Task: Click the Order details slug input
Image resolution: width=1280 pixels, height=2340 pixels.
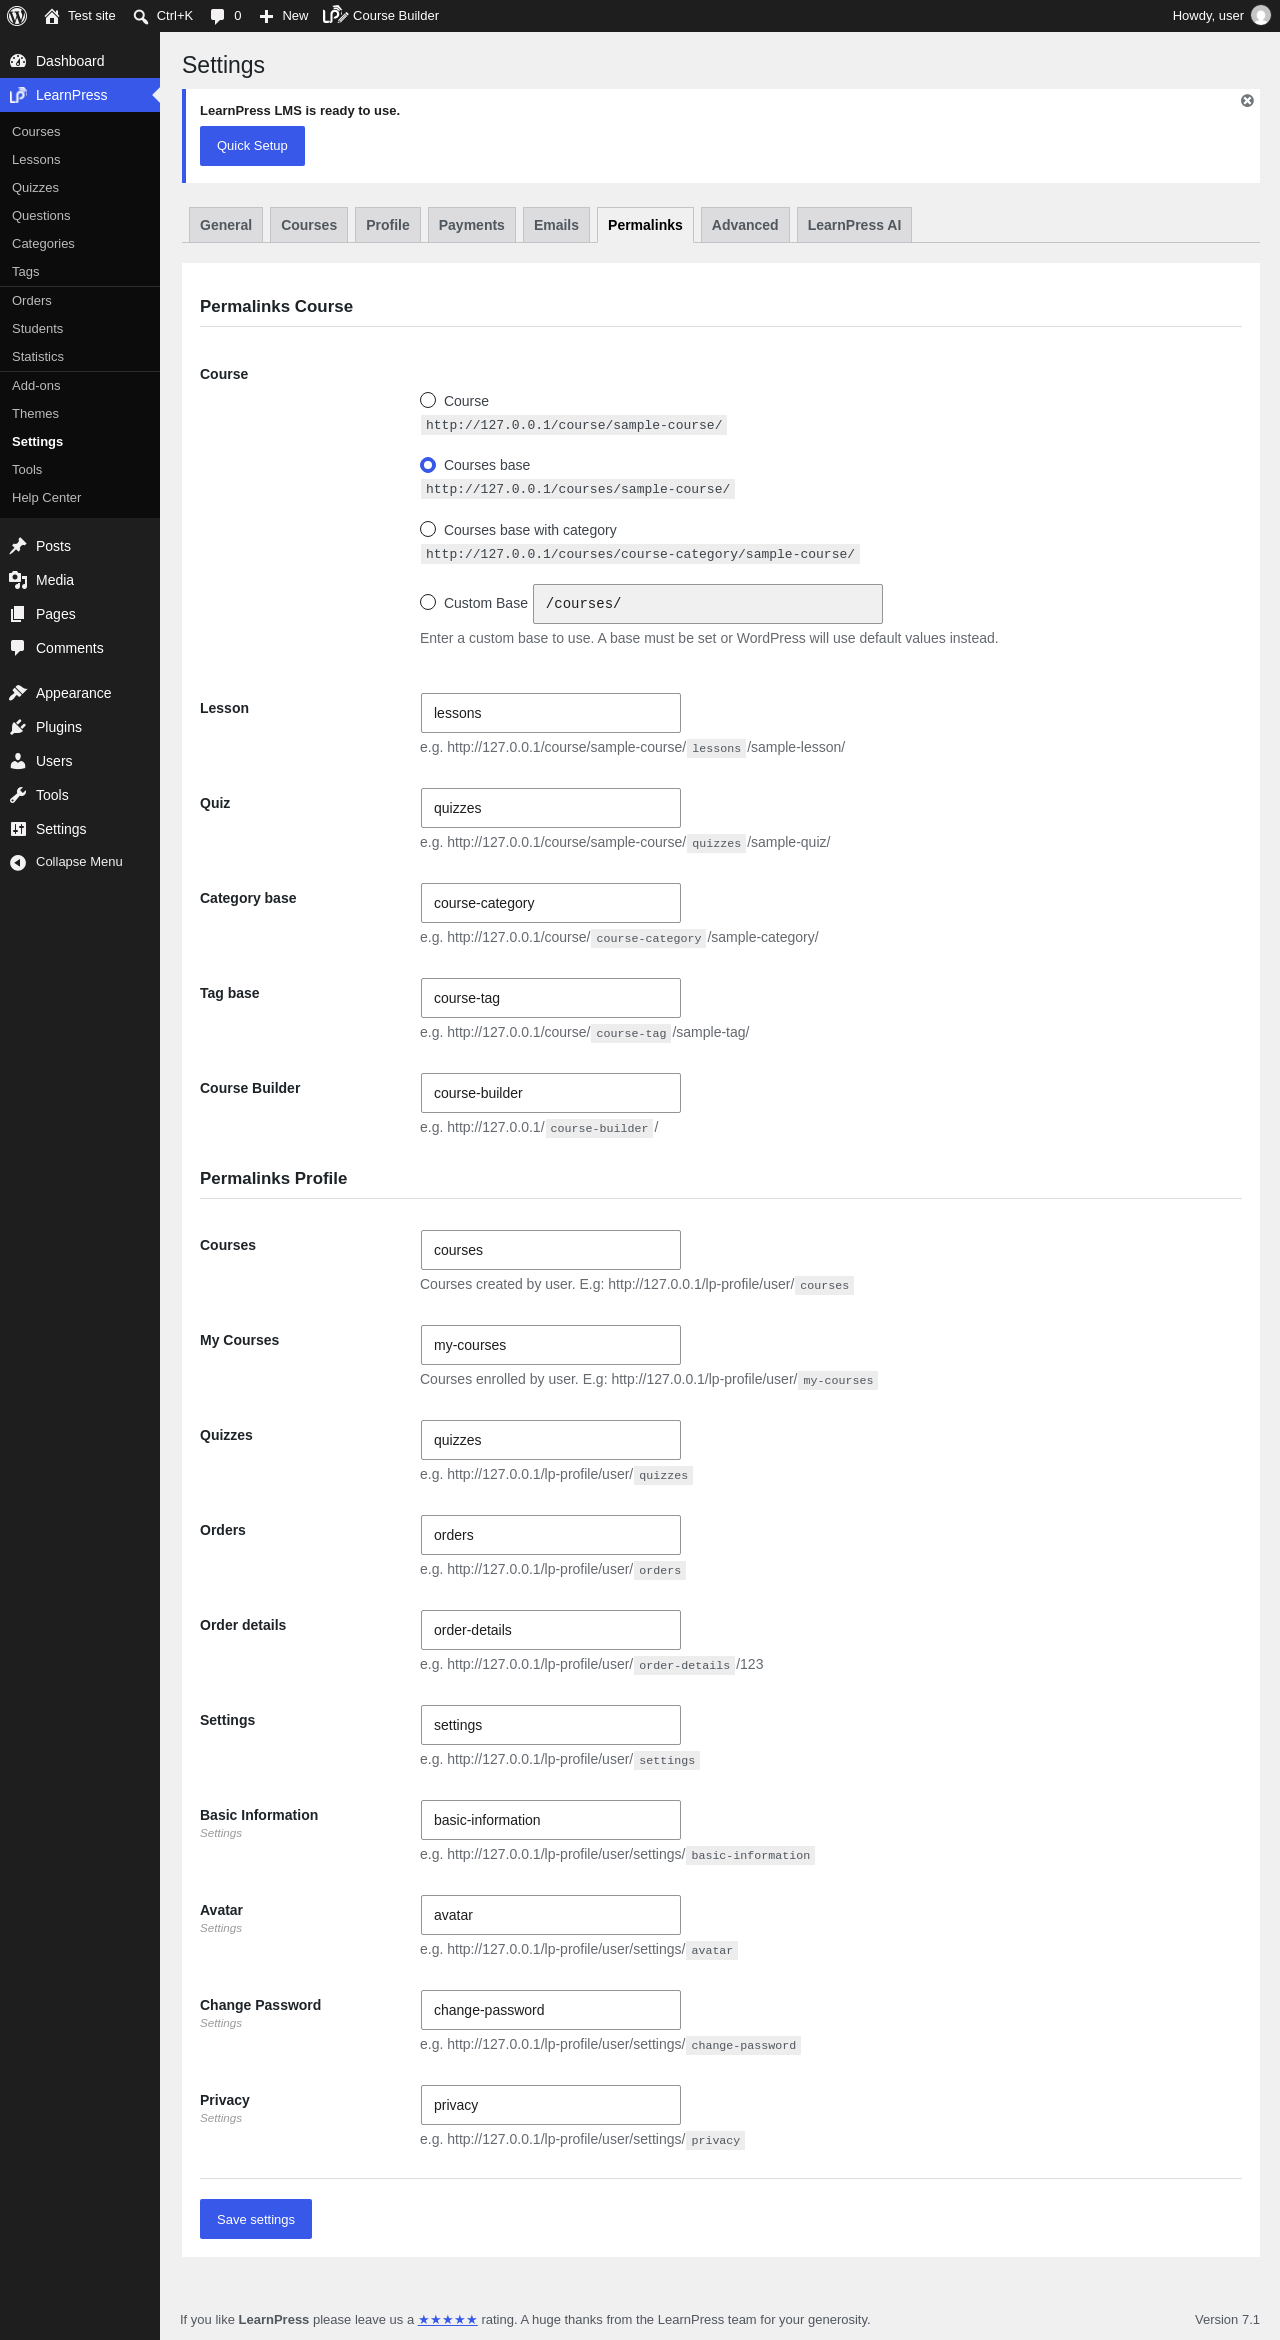Action: coord(551,1630)
